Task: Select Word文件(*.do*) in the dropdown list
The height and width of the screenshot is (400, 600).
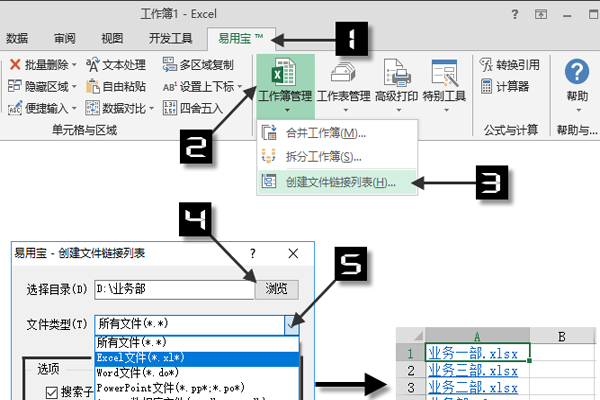Action: coord(197,372)
